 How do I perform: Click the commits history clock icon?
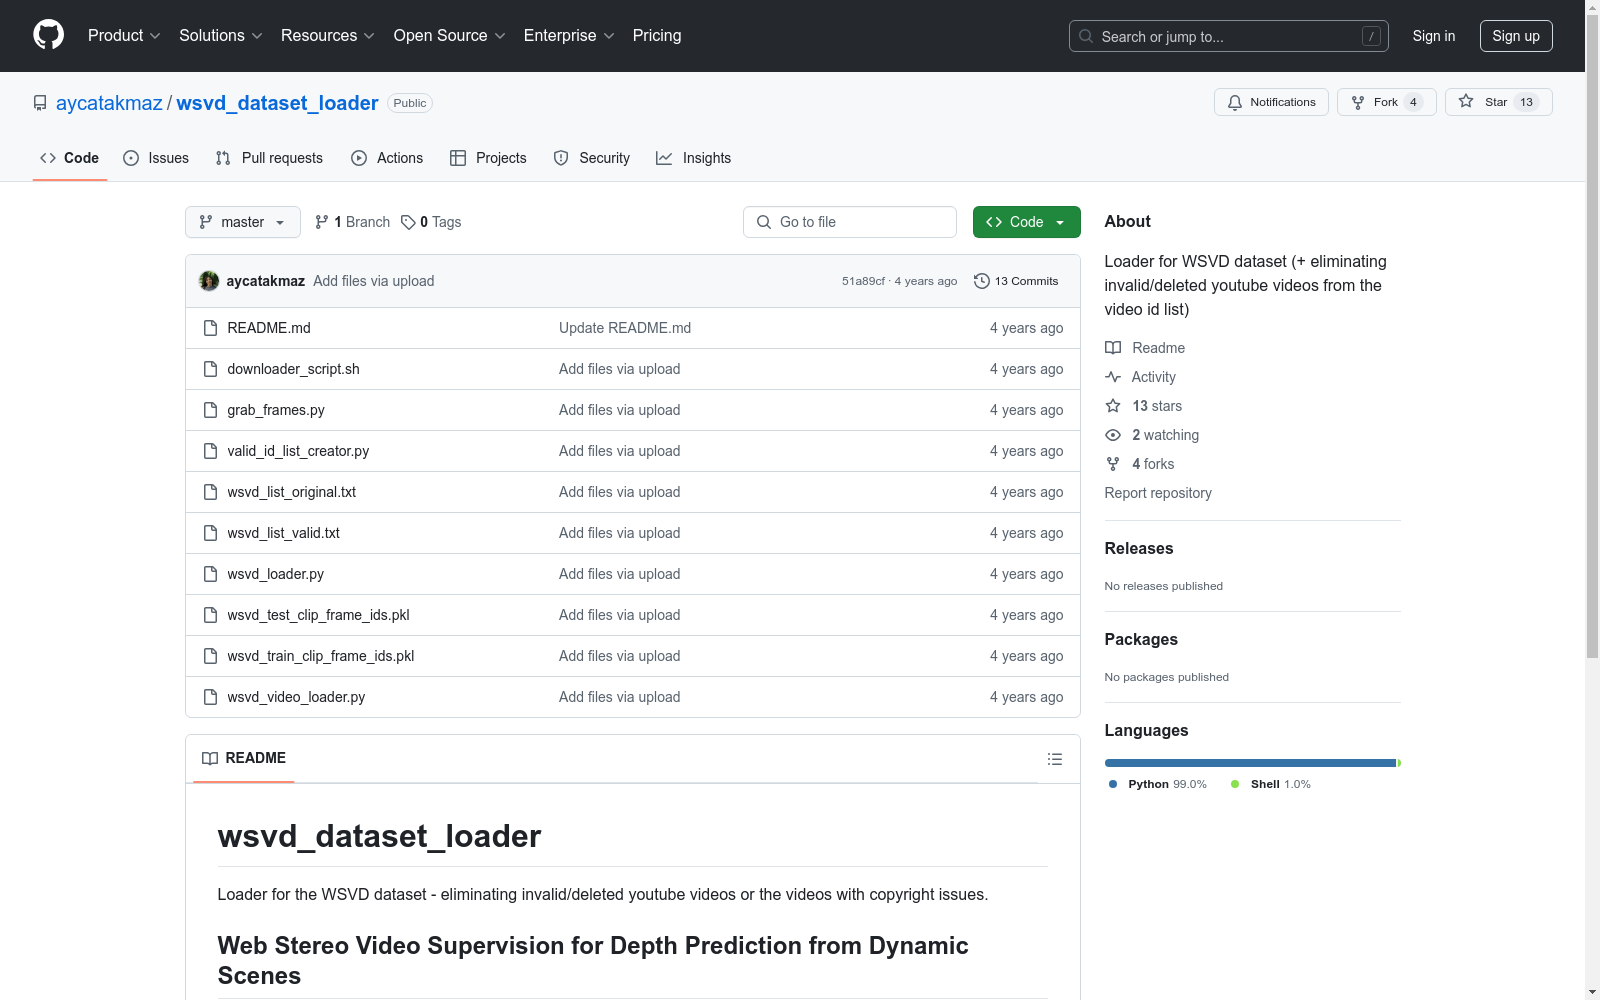982,281
